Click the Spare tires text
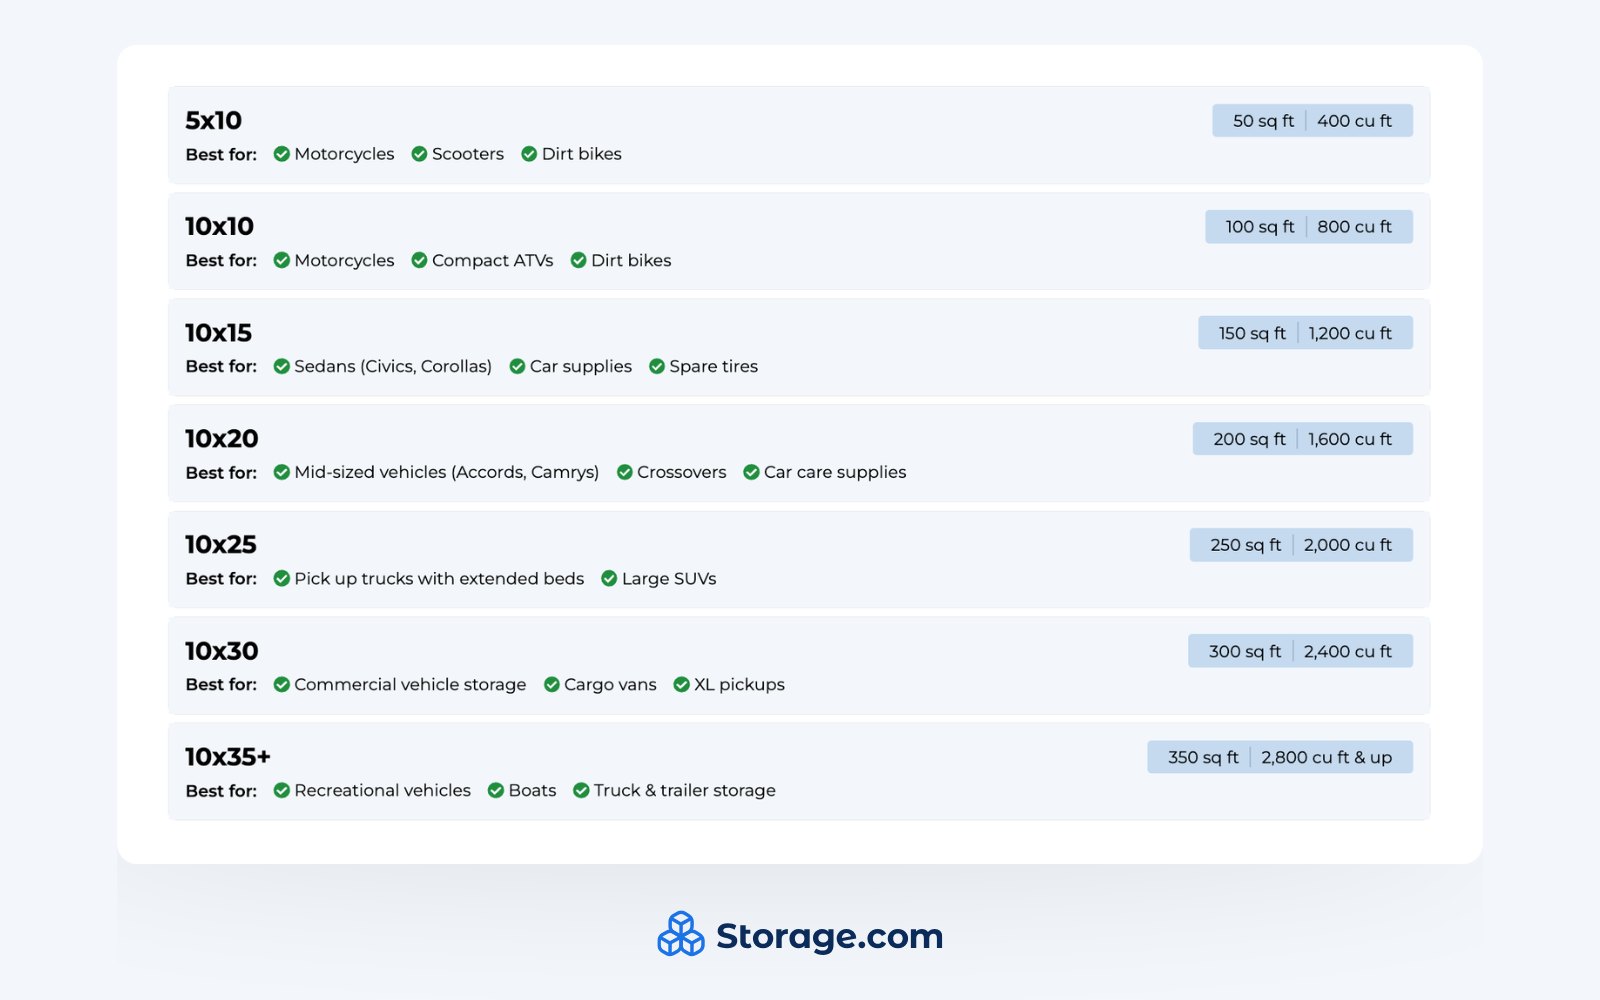This screenshot has width=1600, height=1000. (x=714, y=366)
